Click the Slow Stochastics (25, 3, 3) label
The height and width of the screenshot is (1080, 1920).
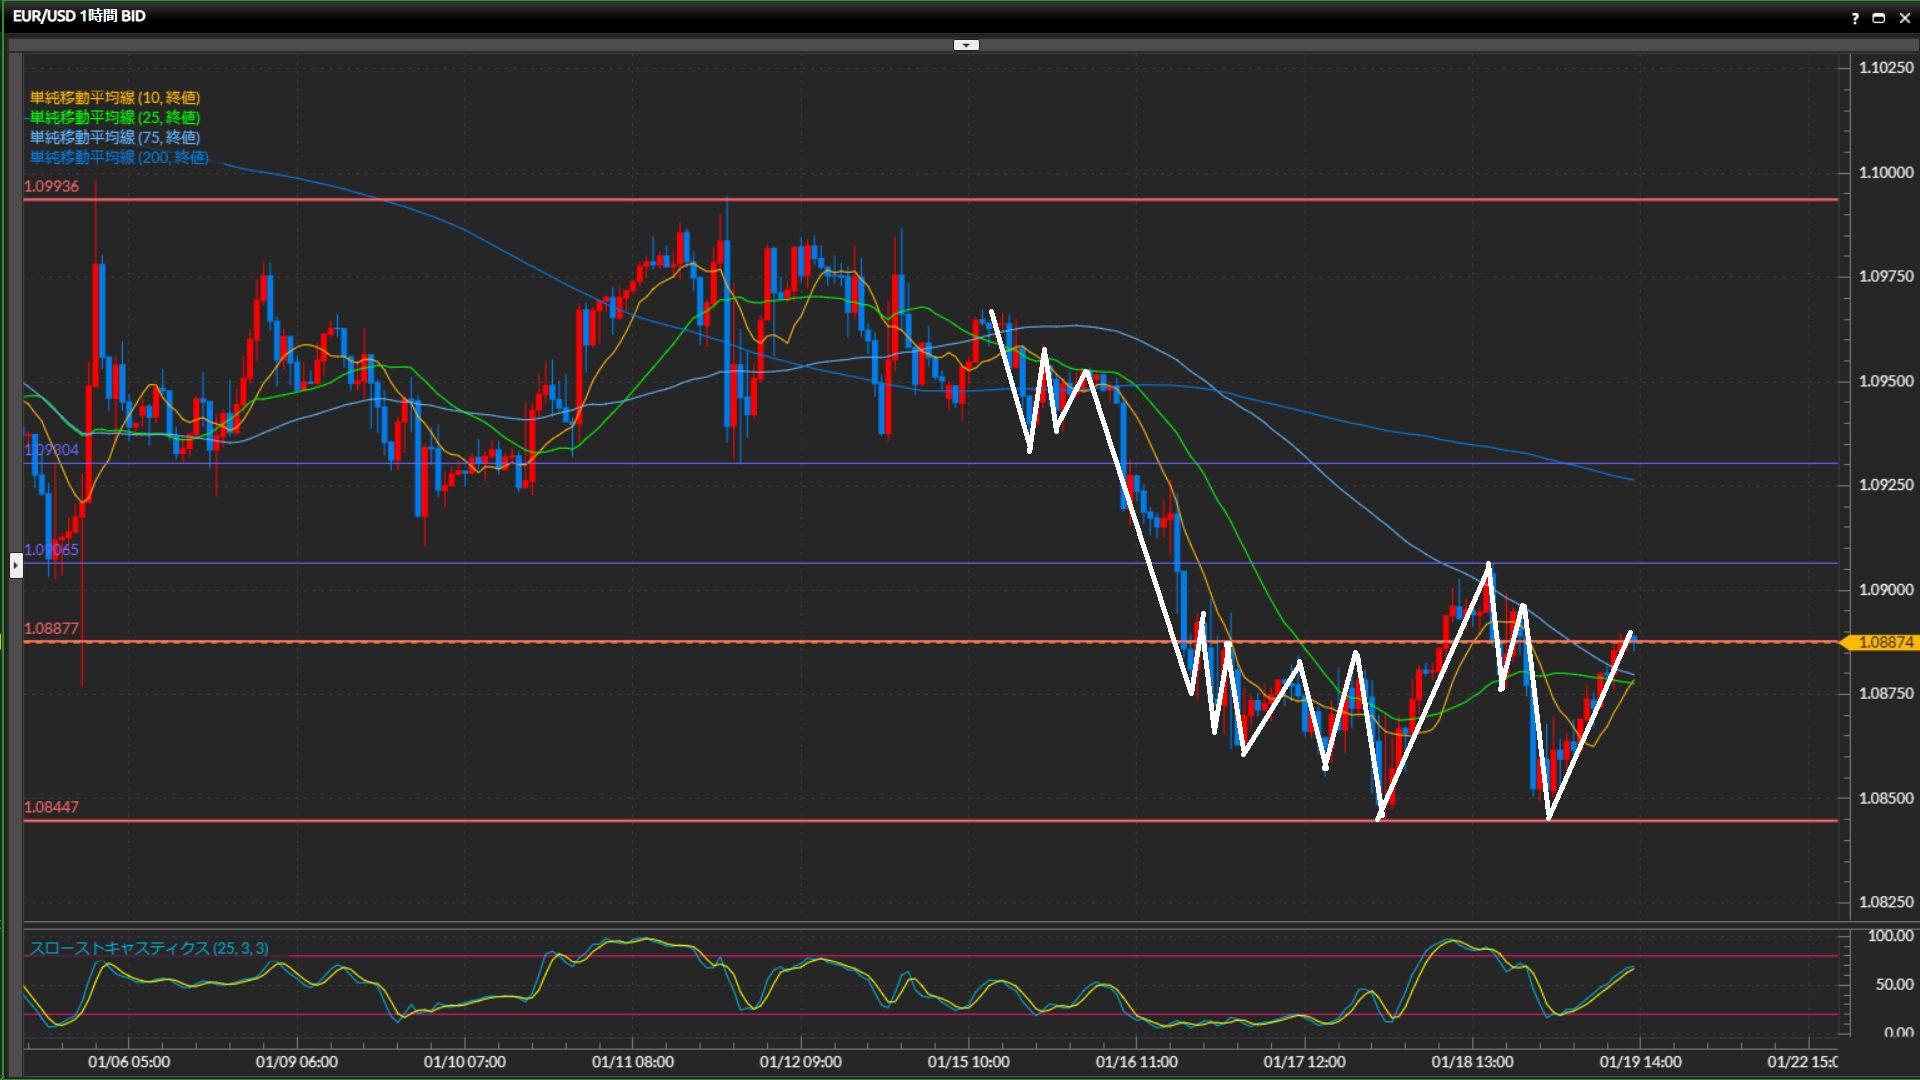pyautogui.click(x=149, y=948)
